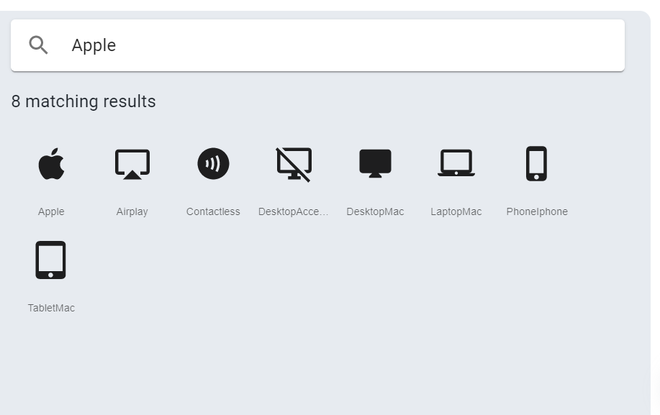Select the LaptopMac icon

456,163
